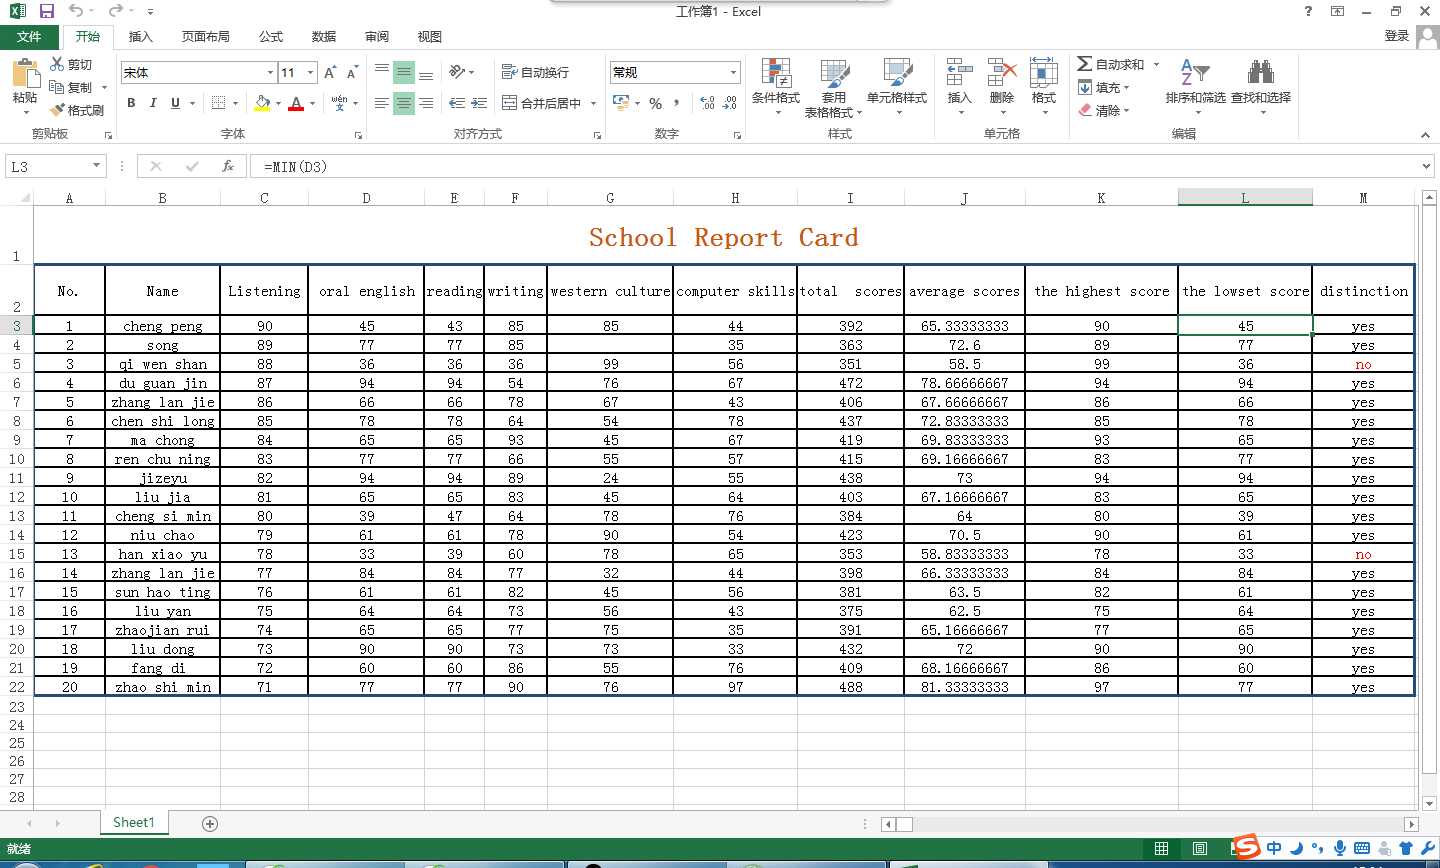Click the phonetic guide (wén) icon
Viewport: 1440px width, 868px height.
[x=340, y=103]
